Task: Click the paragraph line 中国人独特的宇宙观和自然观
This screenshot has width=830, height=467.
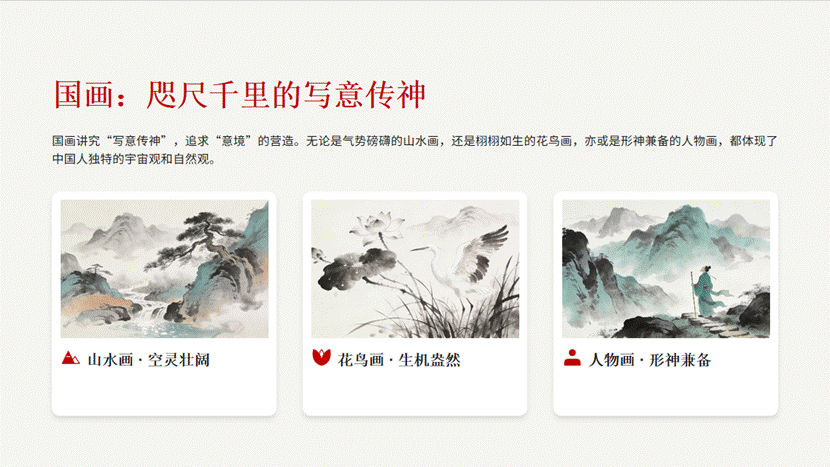Action: point(133,159)
